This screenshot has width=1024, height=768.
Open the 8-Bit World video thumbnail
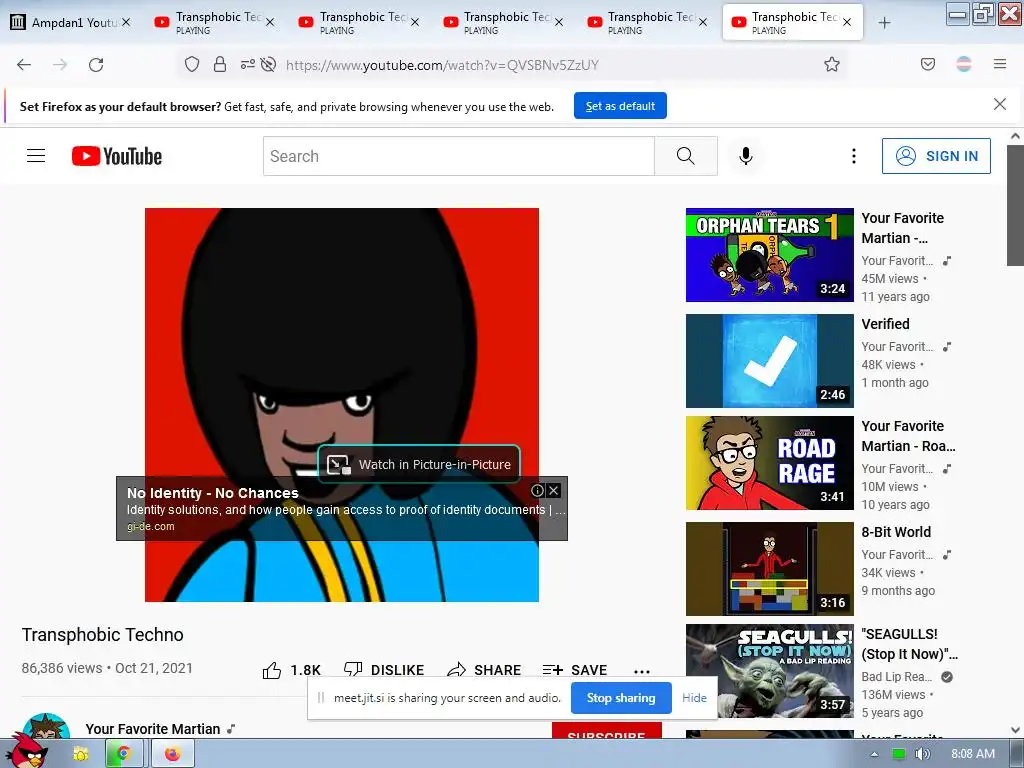tap(769, 569)
